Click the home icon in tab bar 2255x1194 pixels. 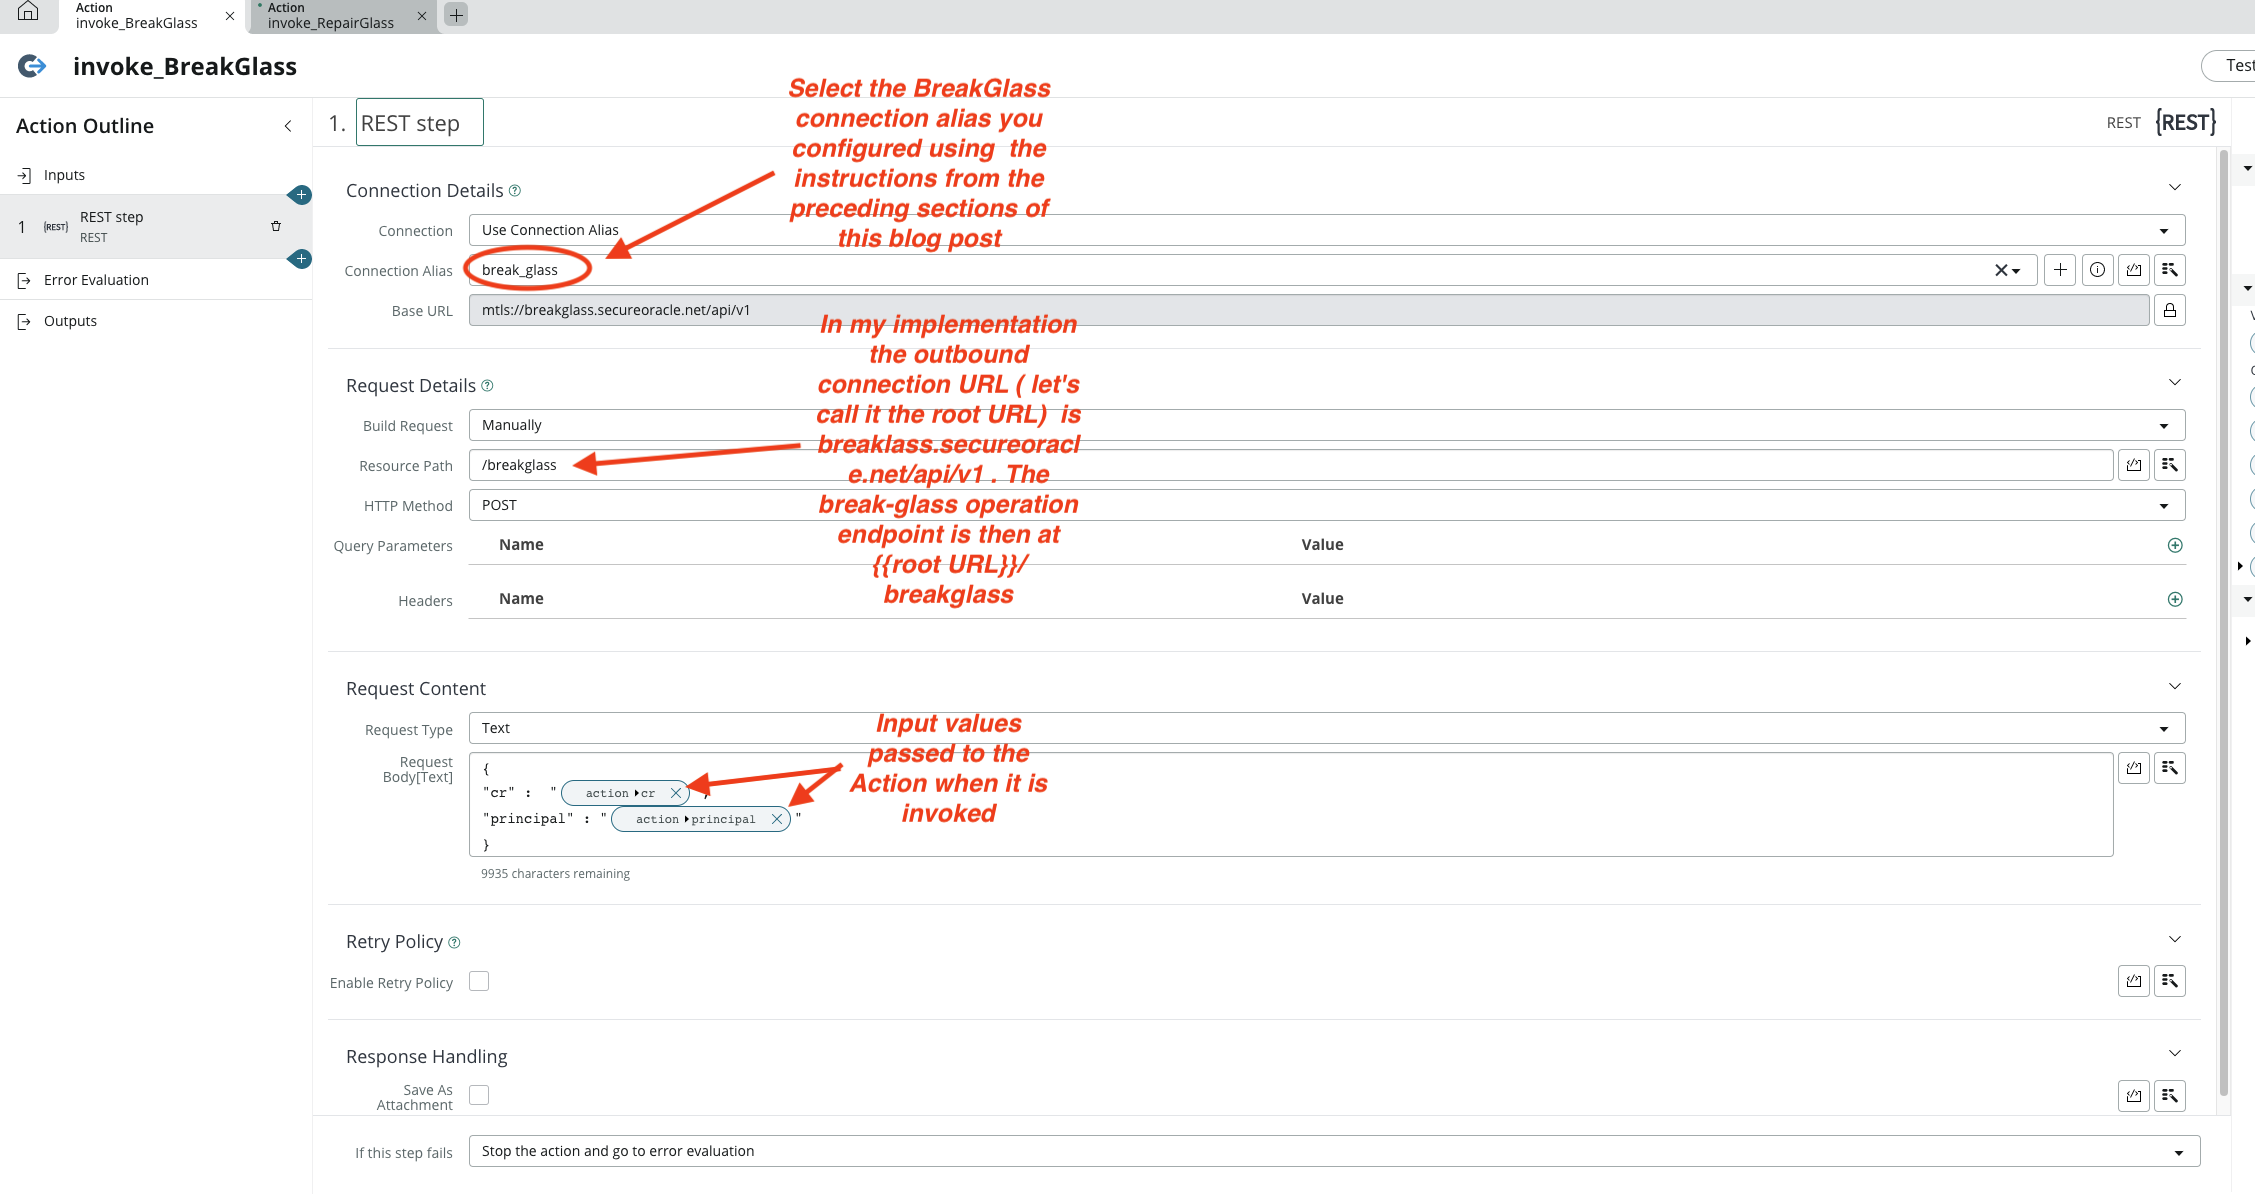coord(28,12)
